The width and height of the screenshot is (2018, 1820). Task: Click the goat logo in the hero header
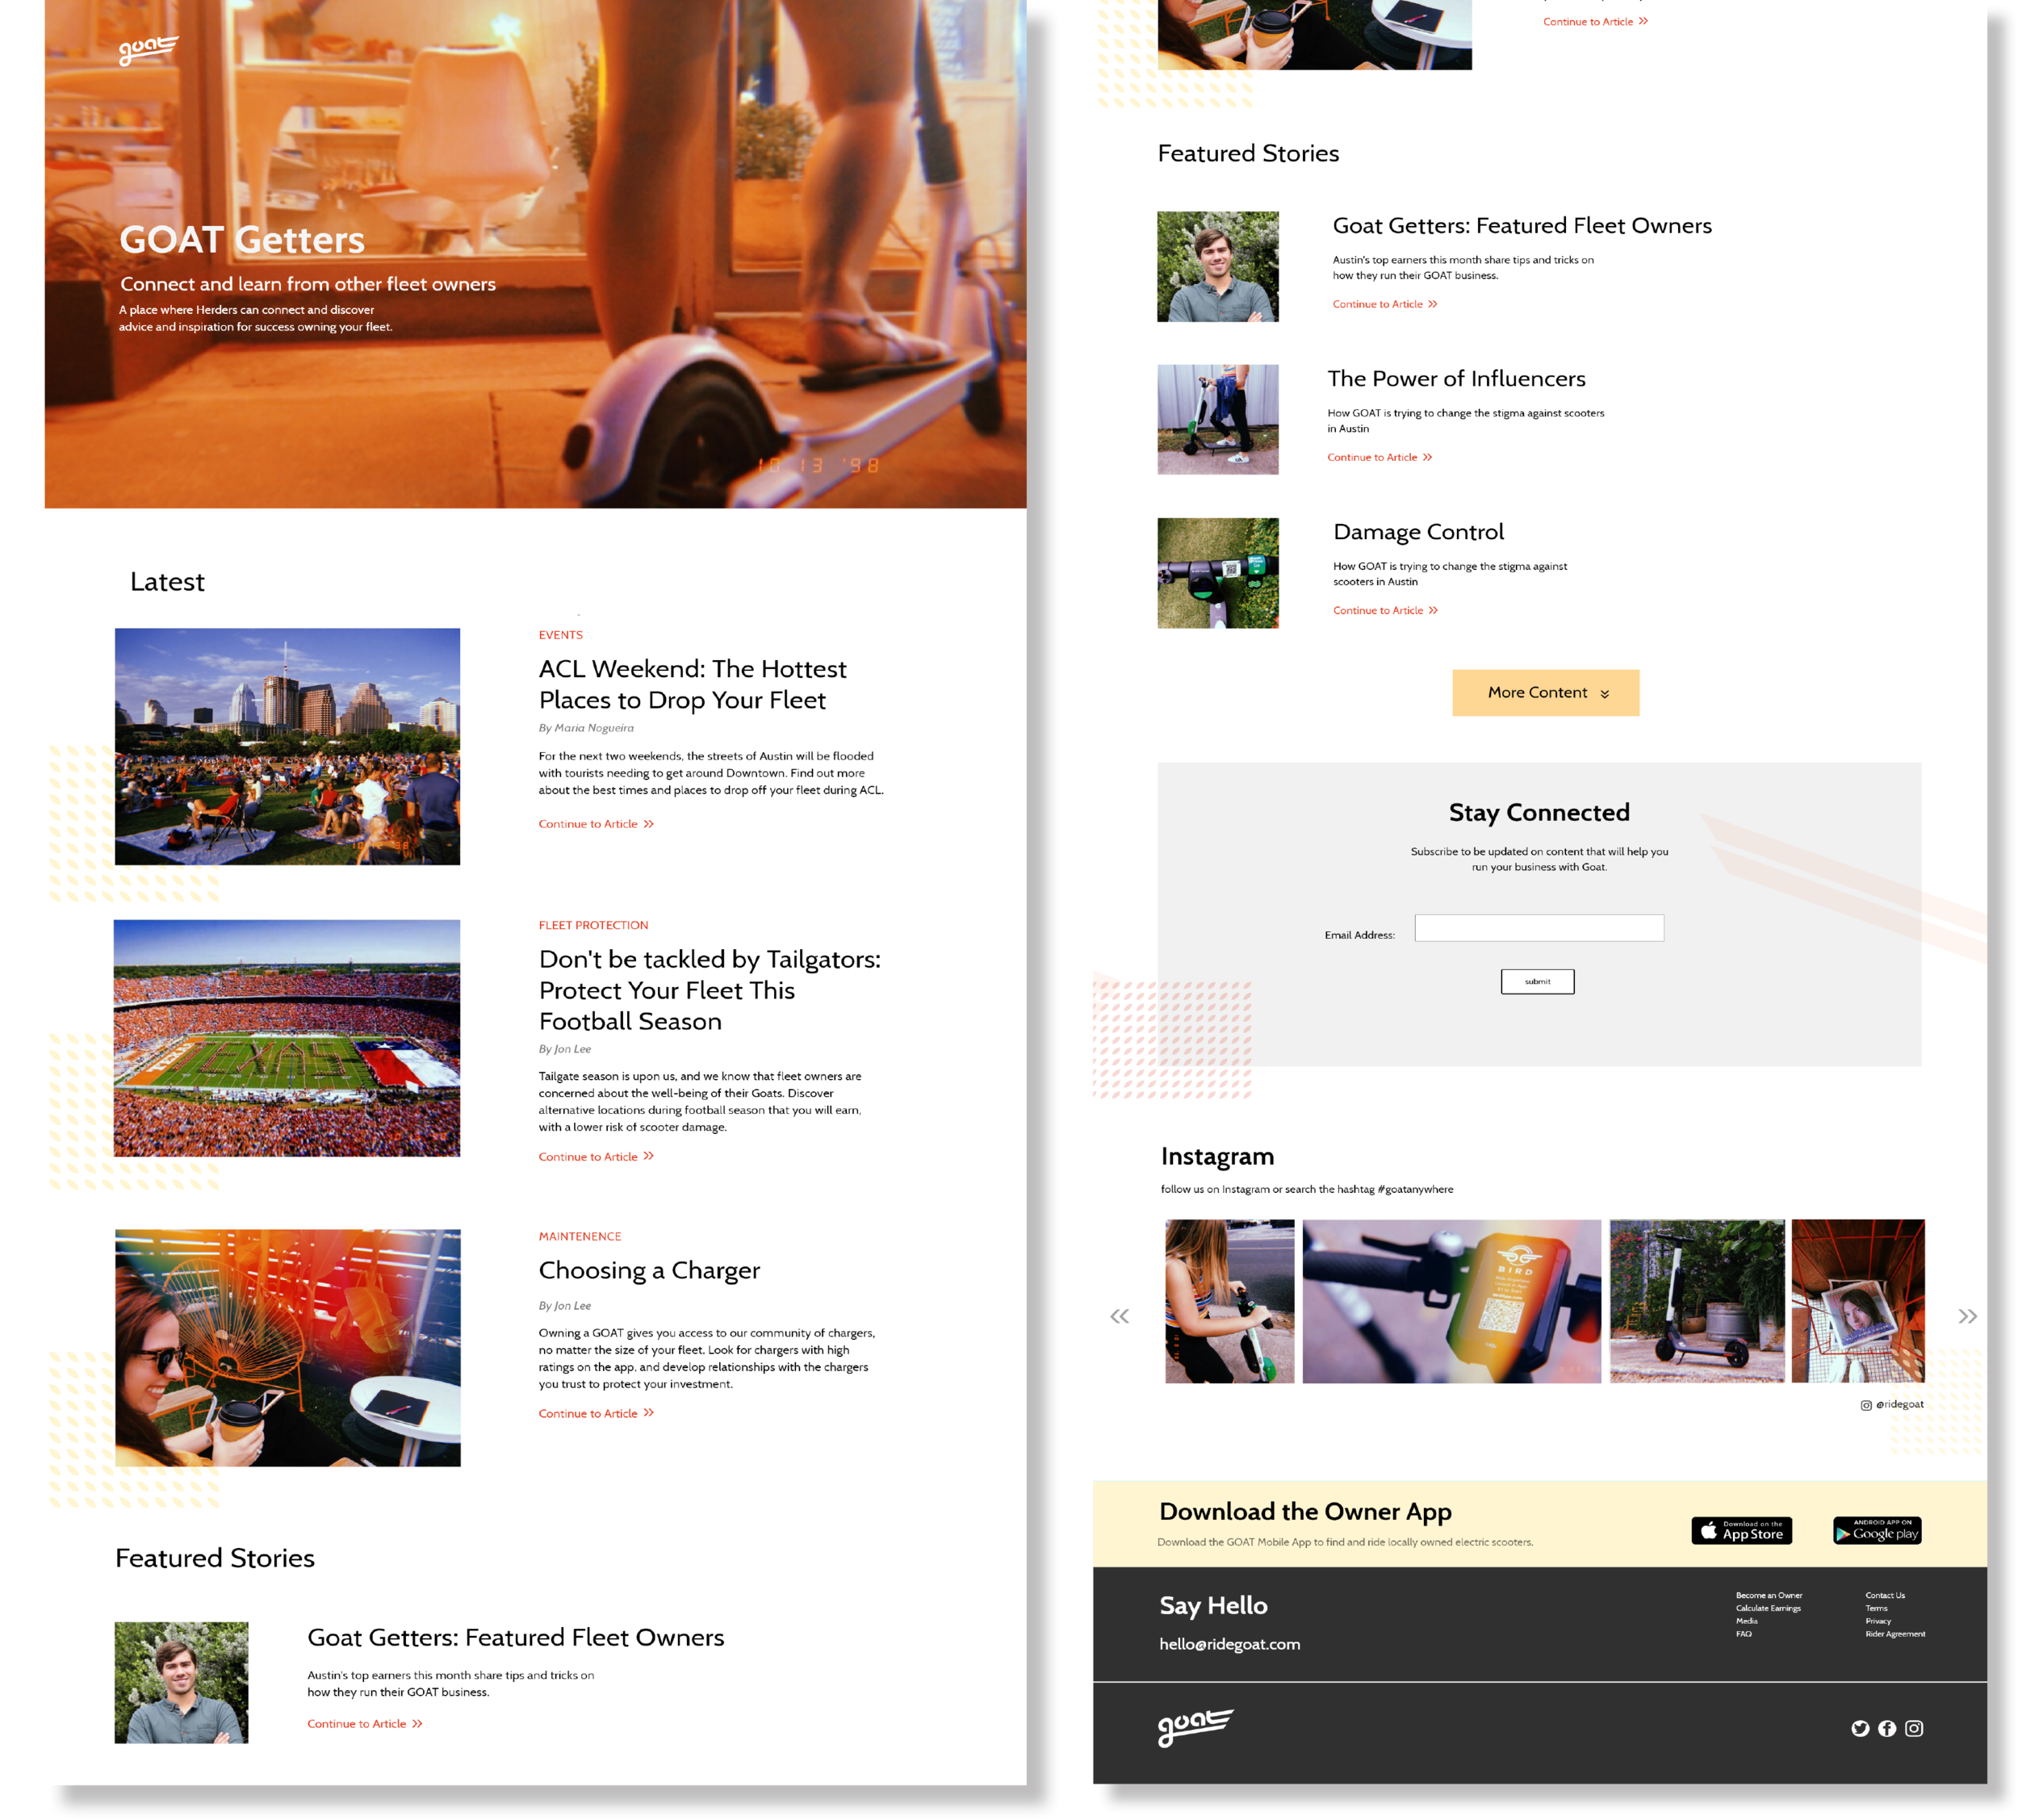pos(148,50)
